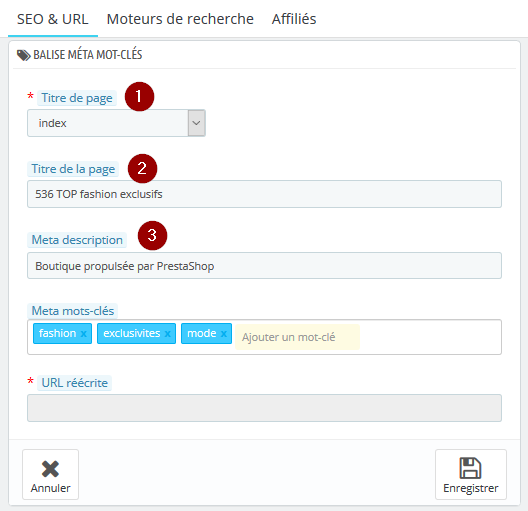This screenshot has width=528, height=511.
Task: Click into the Meta description field
Action: [264, 266]
